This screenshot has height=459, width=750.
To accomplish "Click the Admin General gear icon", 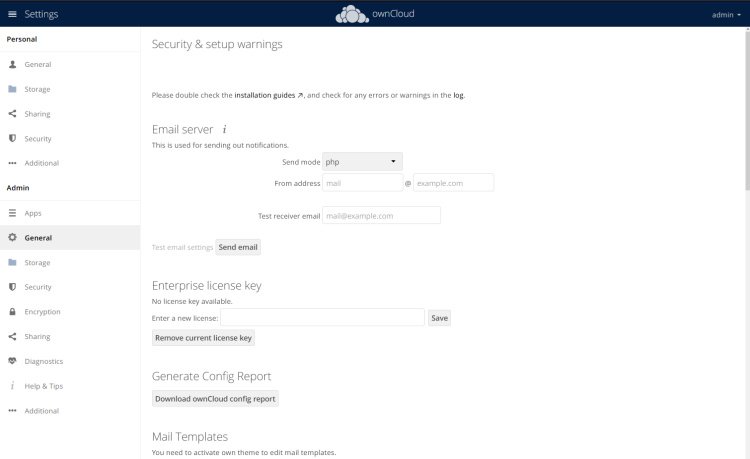I will click(x=12, y=238).
